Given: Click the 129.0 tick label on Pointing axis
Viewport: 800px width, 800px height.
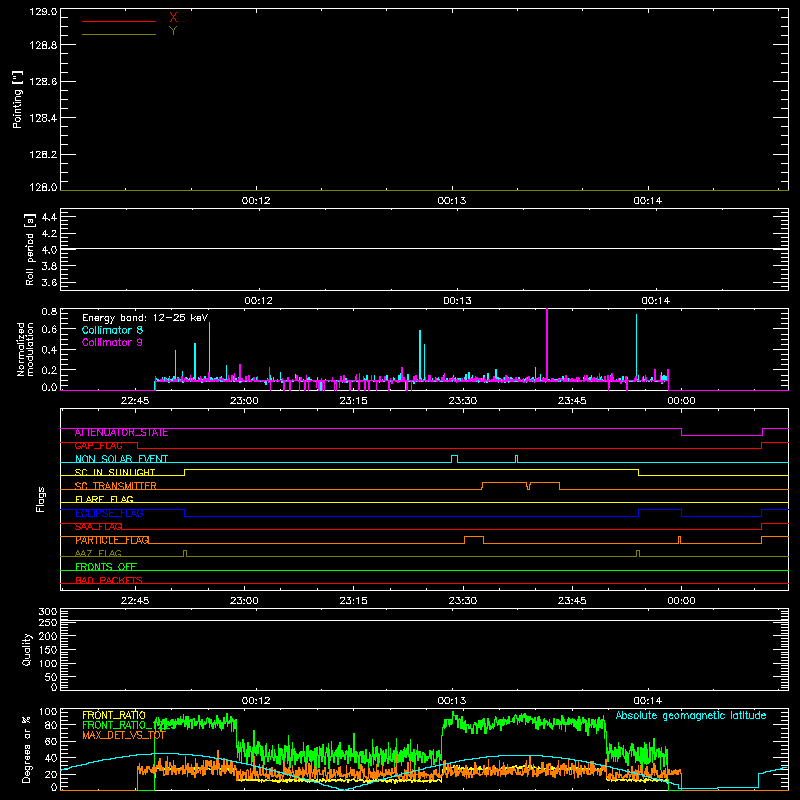Looking at the screenshot, I should [x=43, y=12].
